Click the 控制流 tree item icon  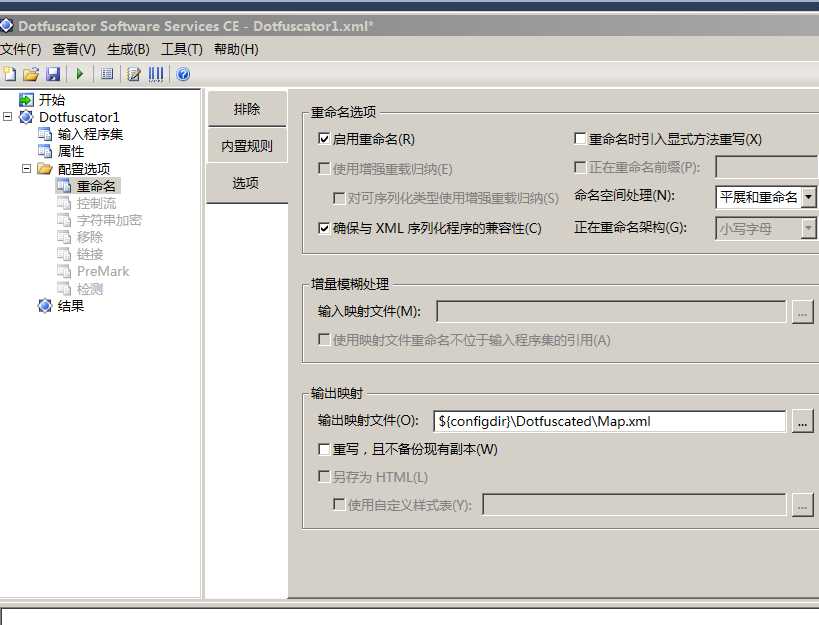point(64,203)
